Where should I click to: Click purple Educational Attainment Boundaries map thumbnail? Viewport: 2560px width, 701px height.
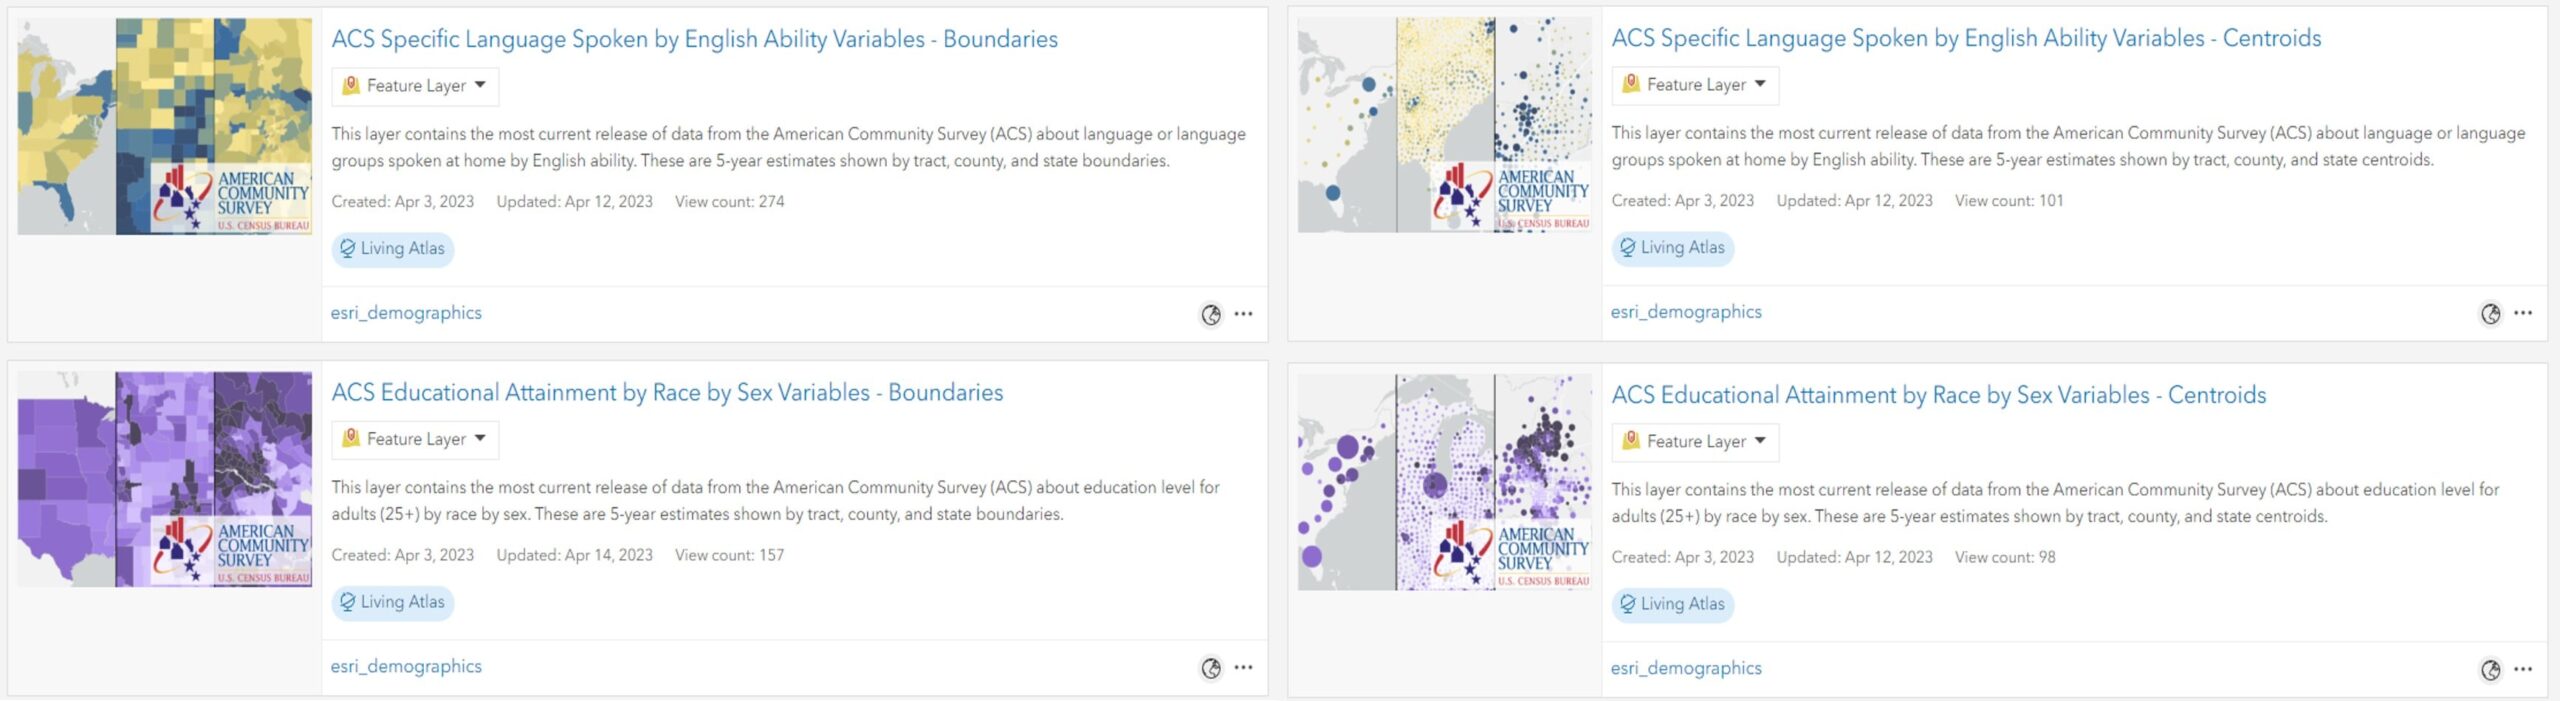(x=165, y=479)
